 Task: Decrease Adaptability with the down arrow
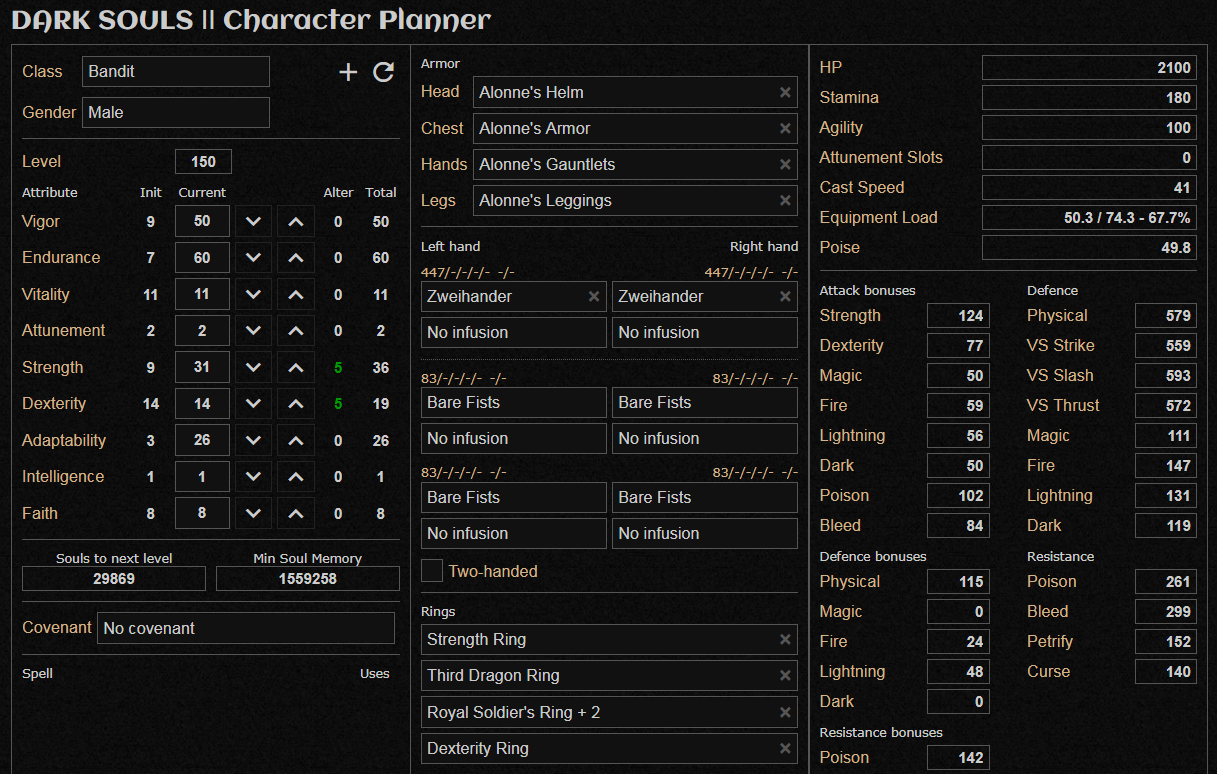coord(254,441)
